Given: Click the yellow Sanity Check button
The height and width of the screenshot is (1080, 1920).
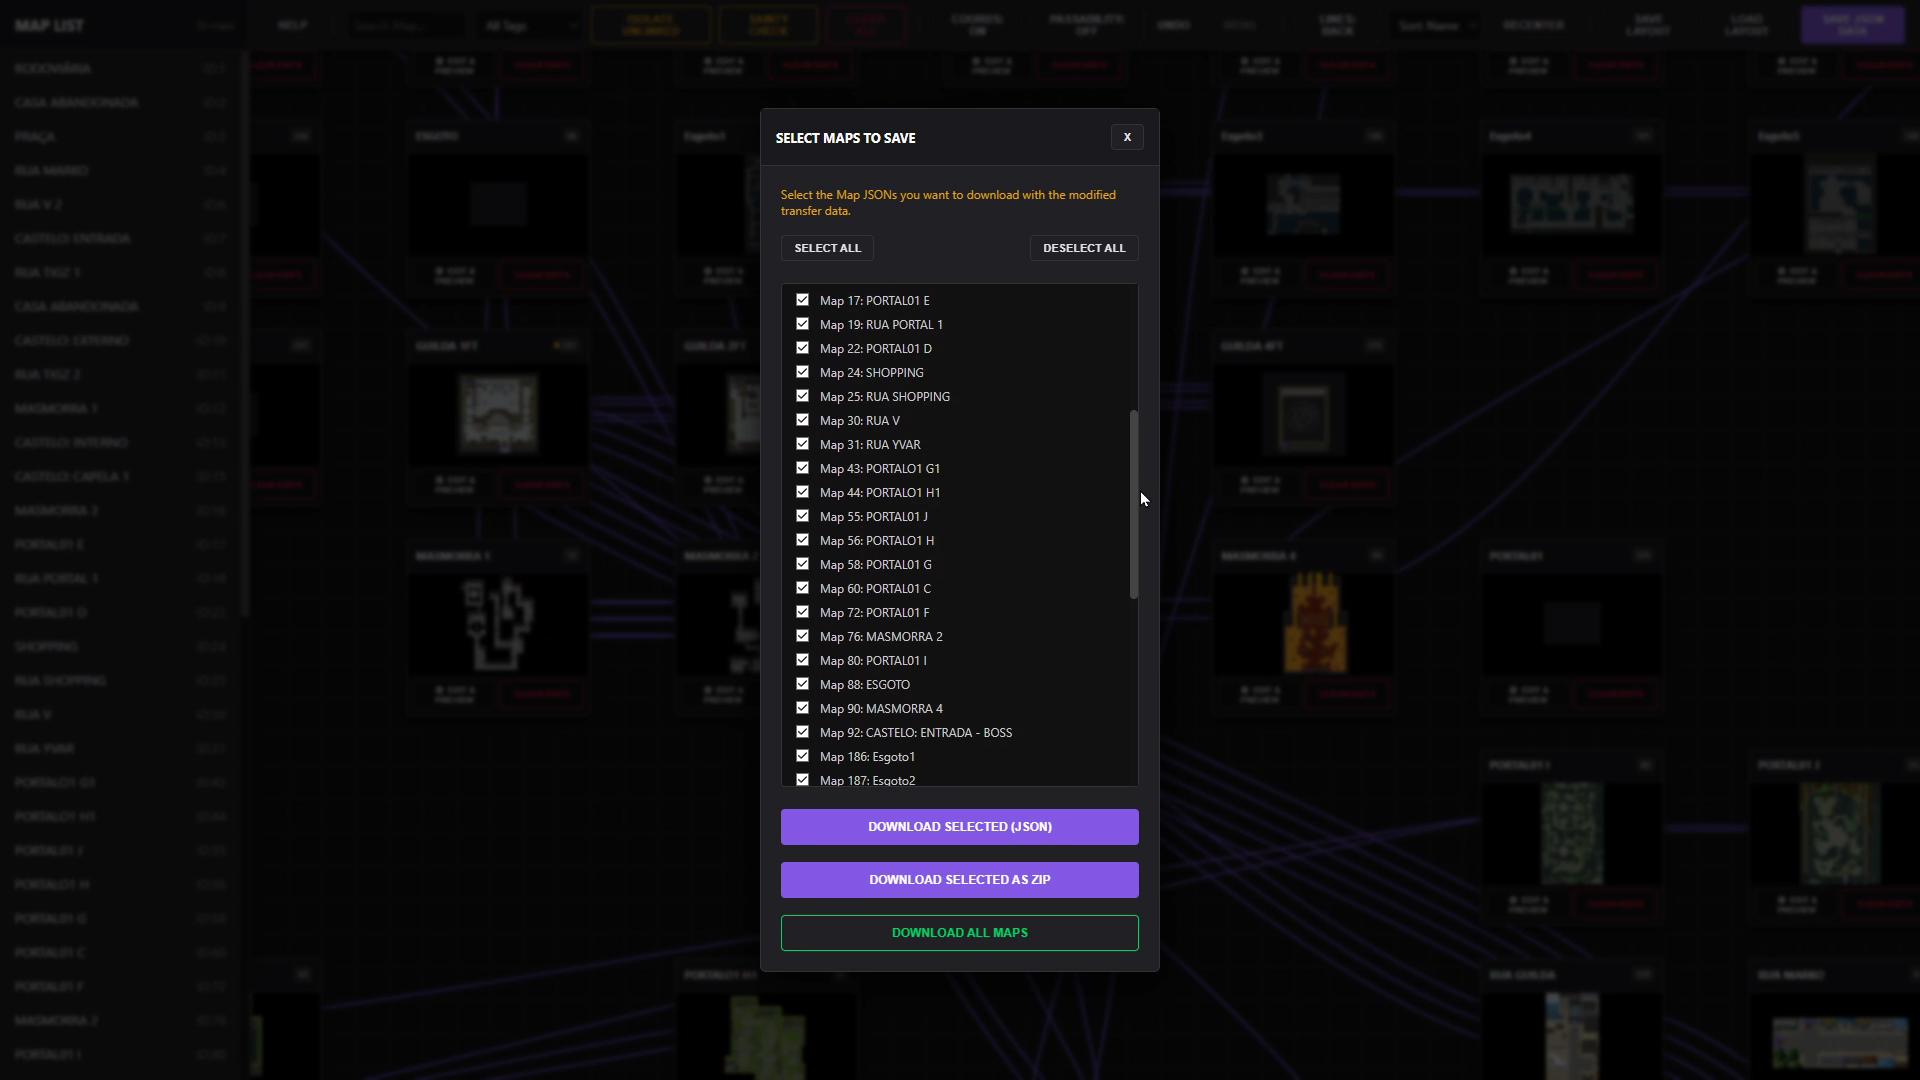Looking at the screenshot, I should coord(768,25).
